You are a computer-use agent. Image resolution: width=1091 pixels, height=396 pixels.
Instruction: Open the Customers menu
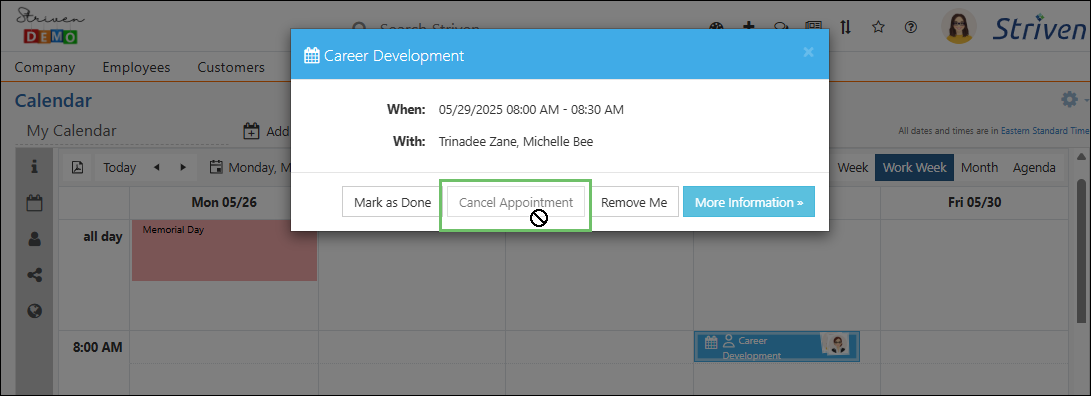tap(231, 68)
